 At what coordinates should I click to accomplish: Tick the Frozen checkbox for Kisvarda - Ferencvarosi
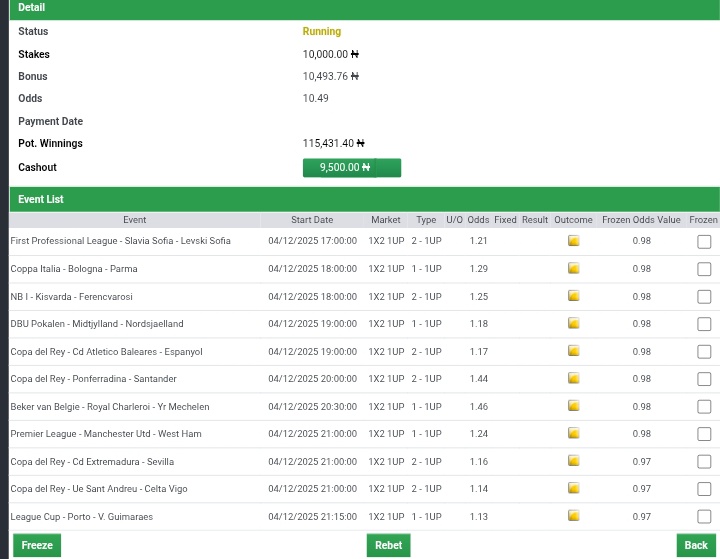704,297
